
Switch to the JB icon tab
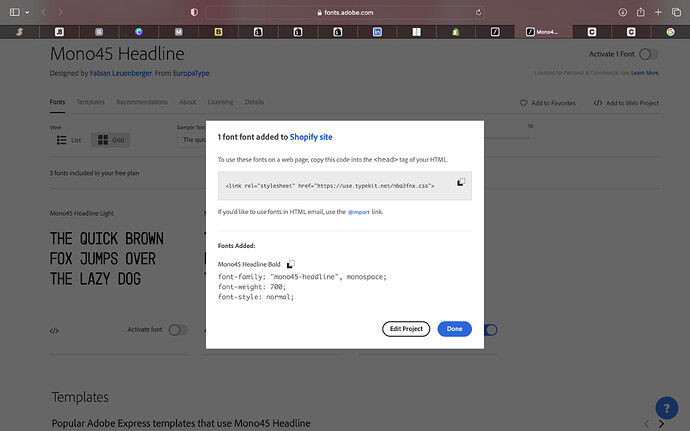click(59, 32)
